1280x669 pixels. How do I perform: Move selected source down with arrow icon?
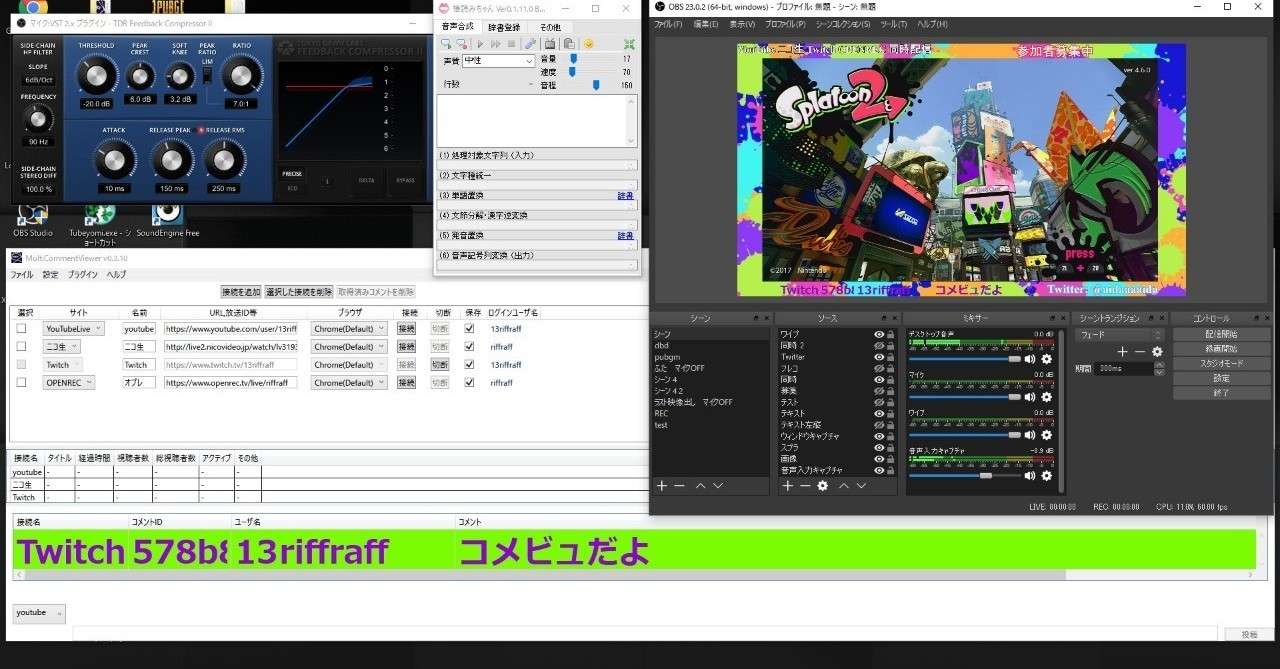pyautogui.click(x=861, y=486)
